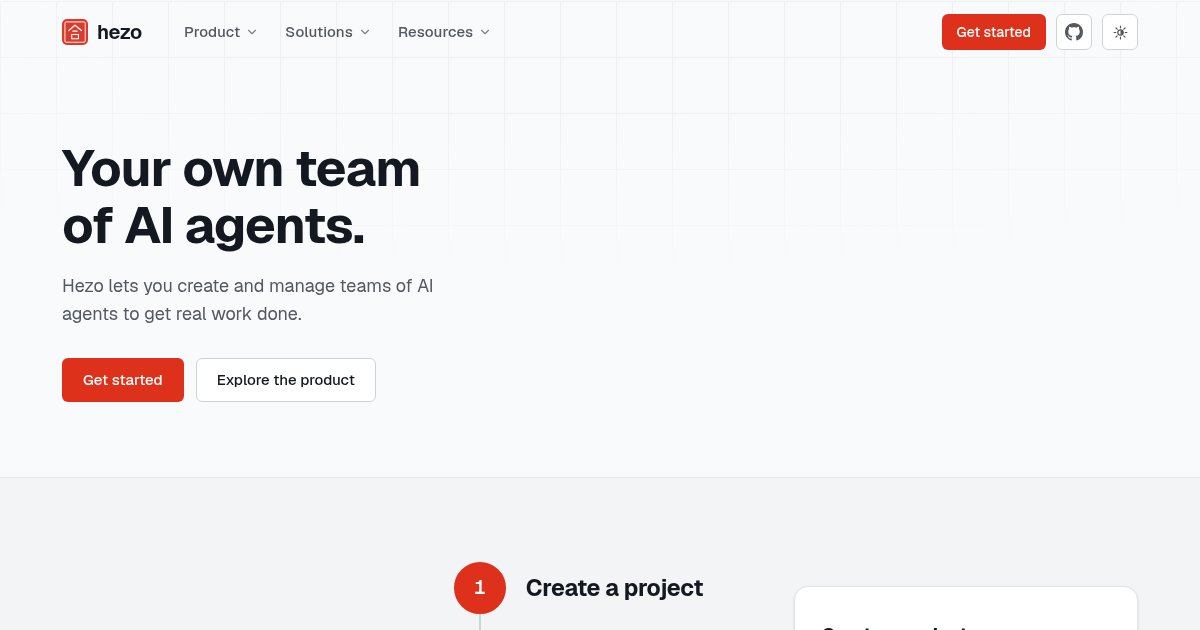
Task: Click the Explore the product button
Action: pos(286,380)
